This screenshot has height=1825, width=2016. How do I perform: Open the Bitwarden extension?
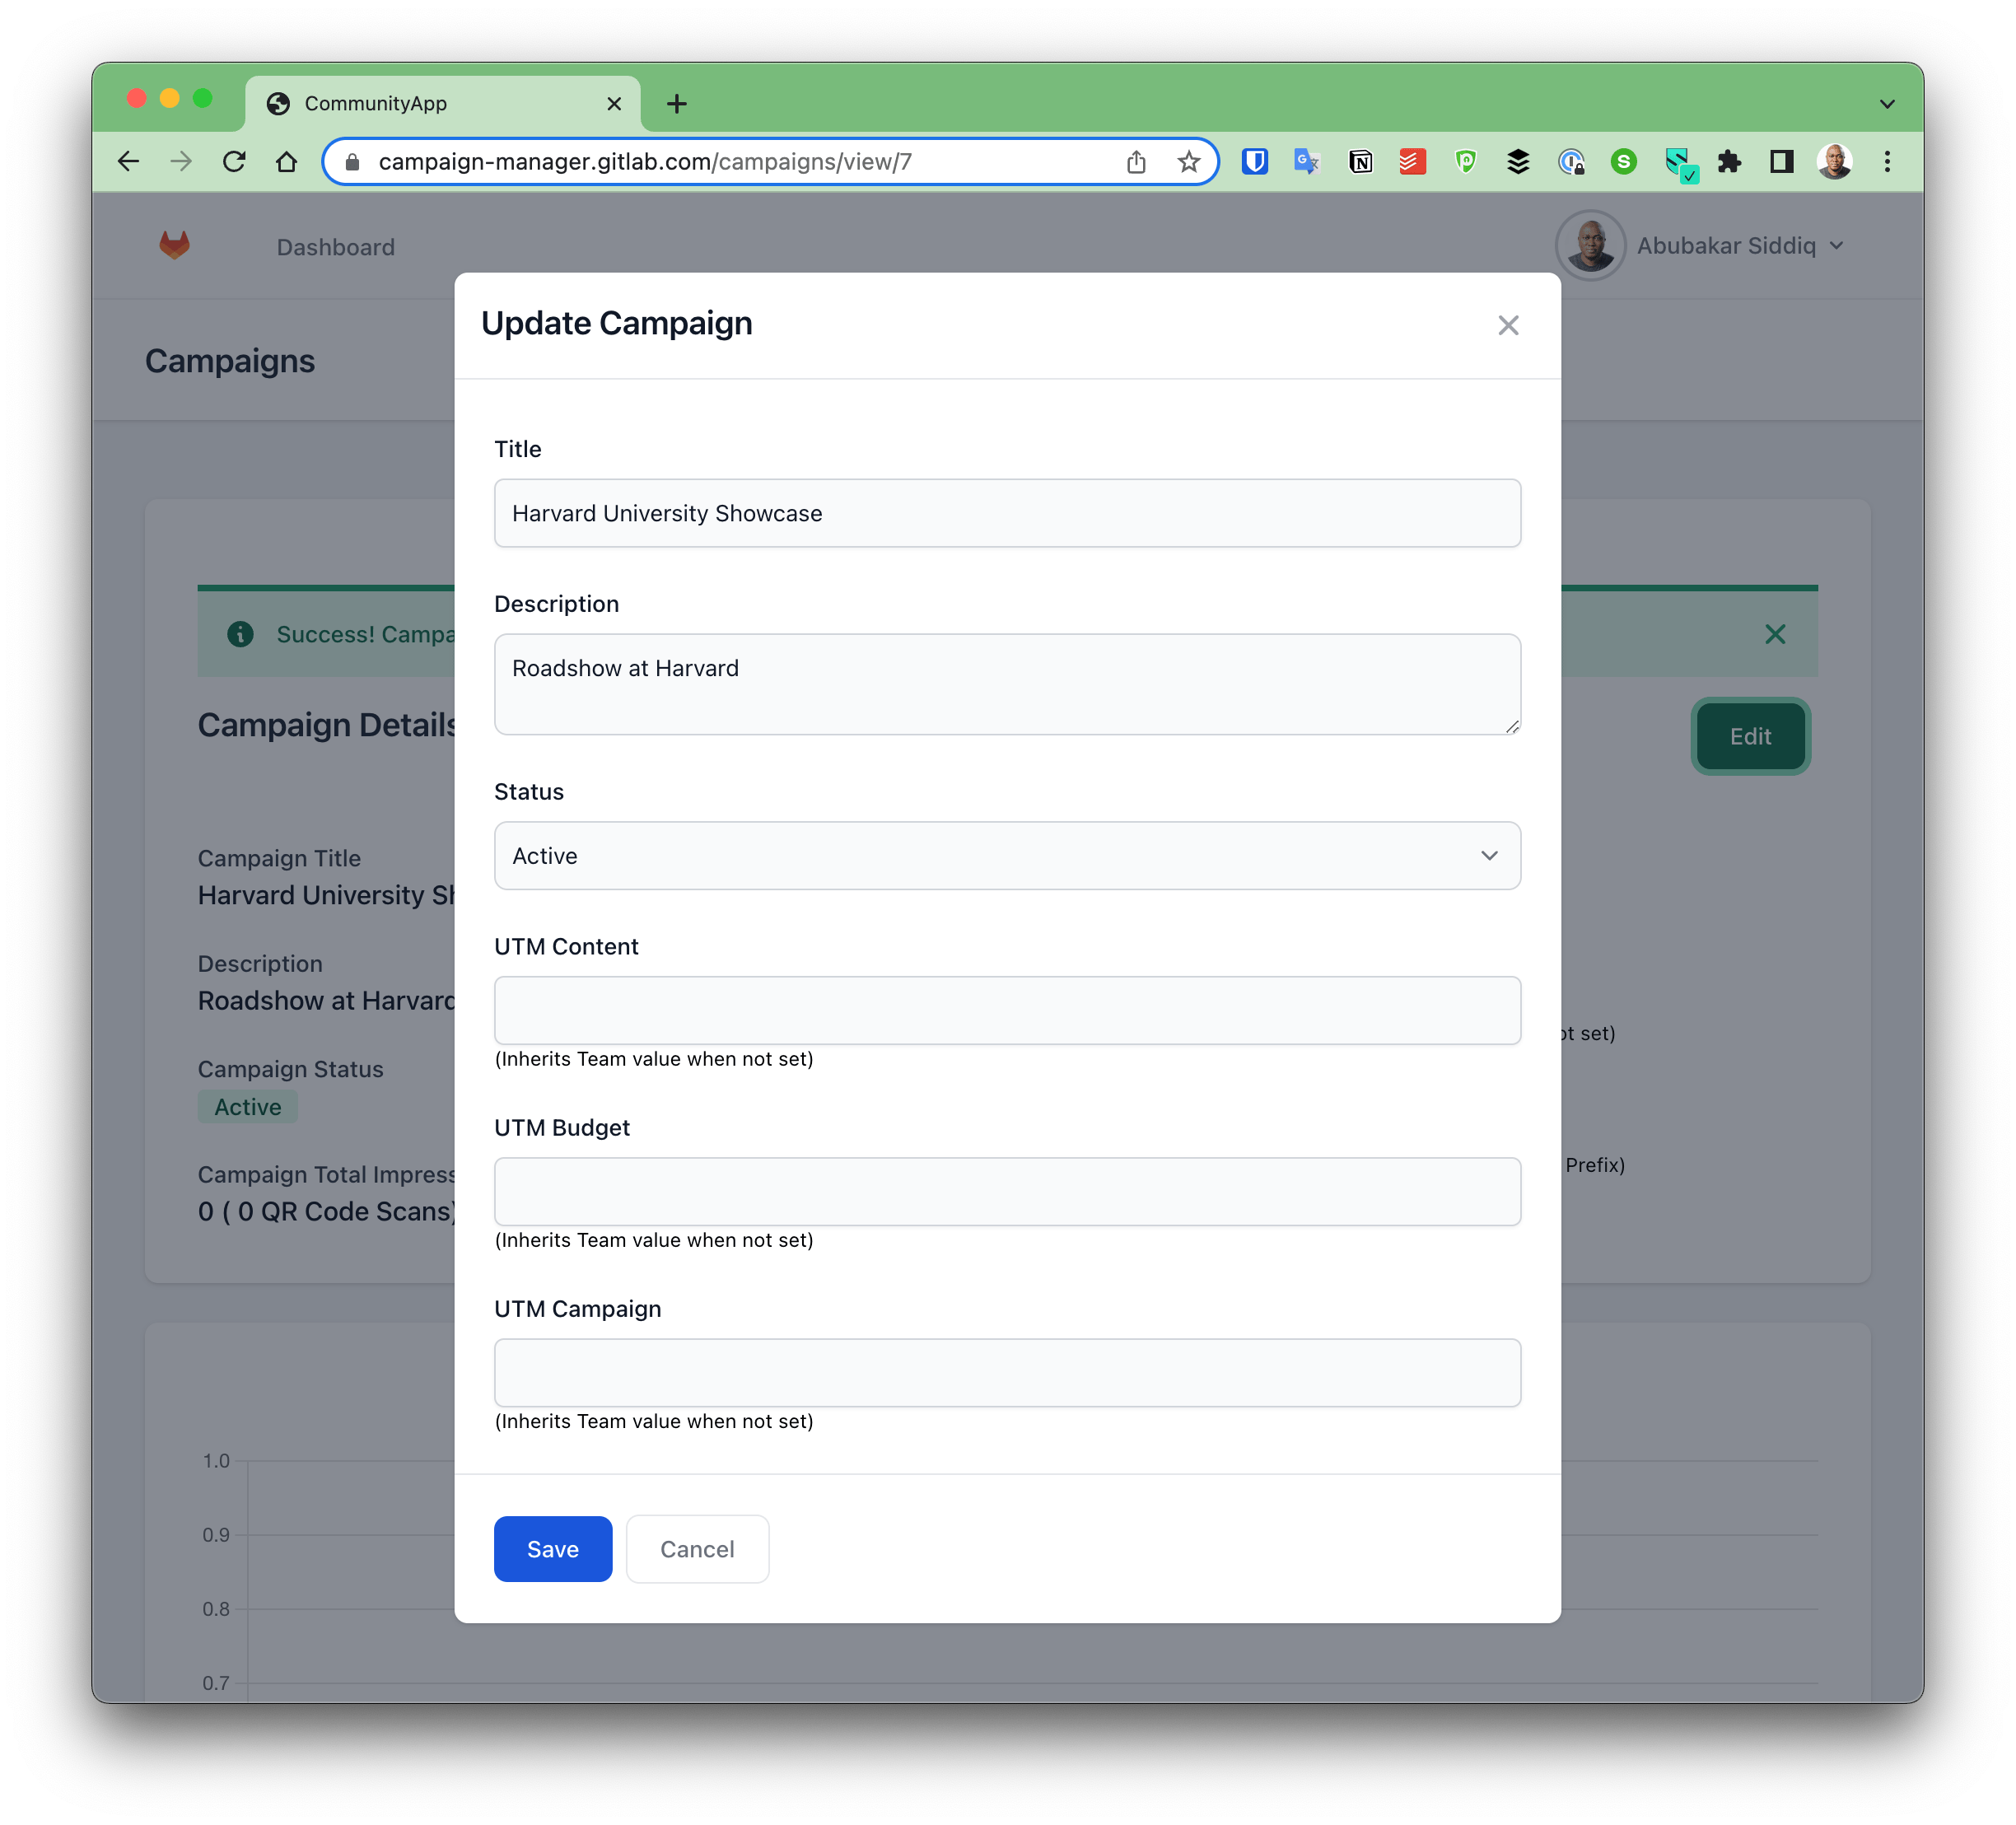(x=1255, y=161)
